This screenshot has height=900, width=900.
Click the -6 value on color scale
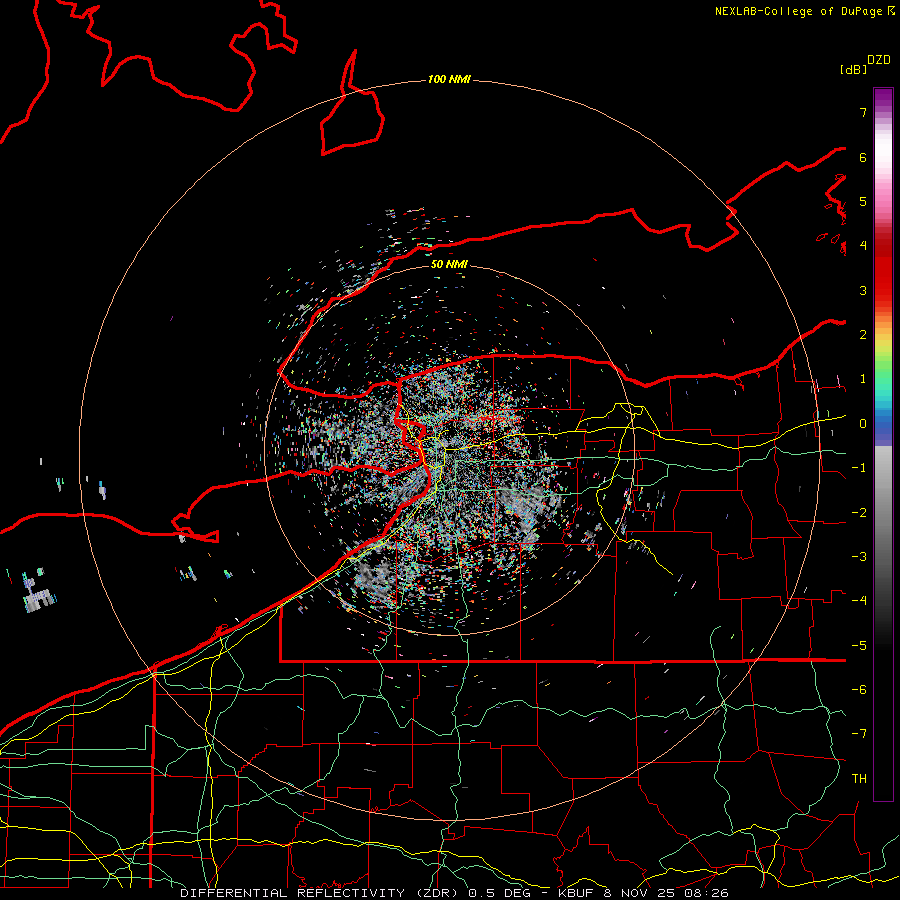tap(859, 690)
